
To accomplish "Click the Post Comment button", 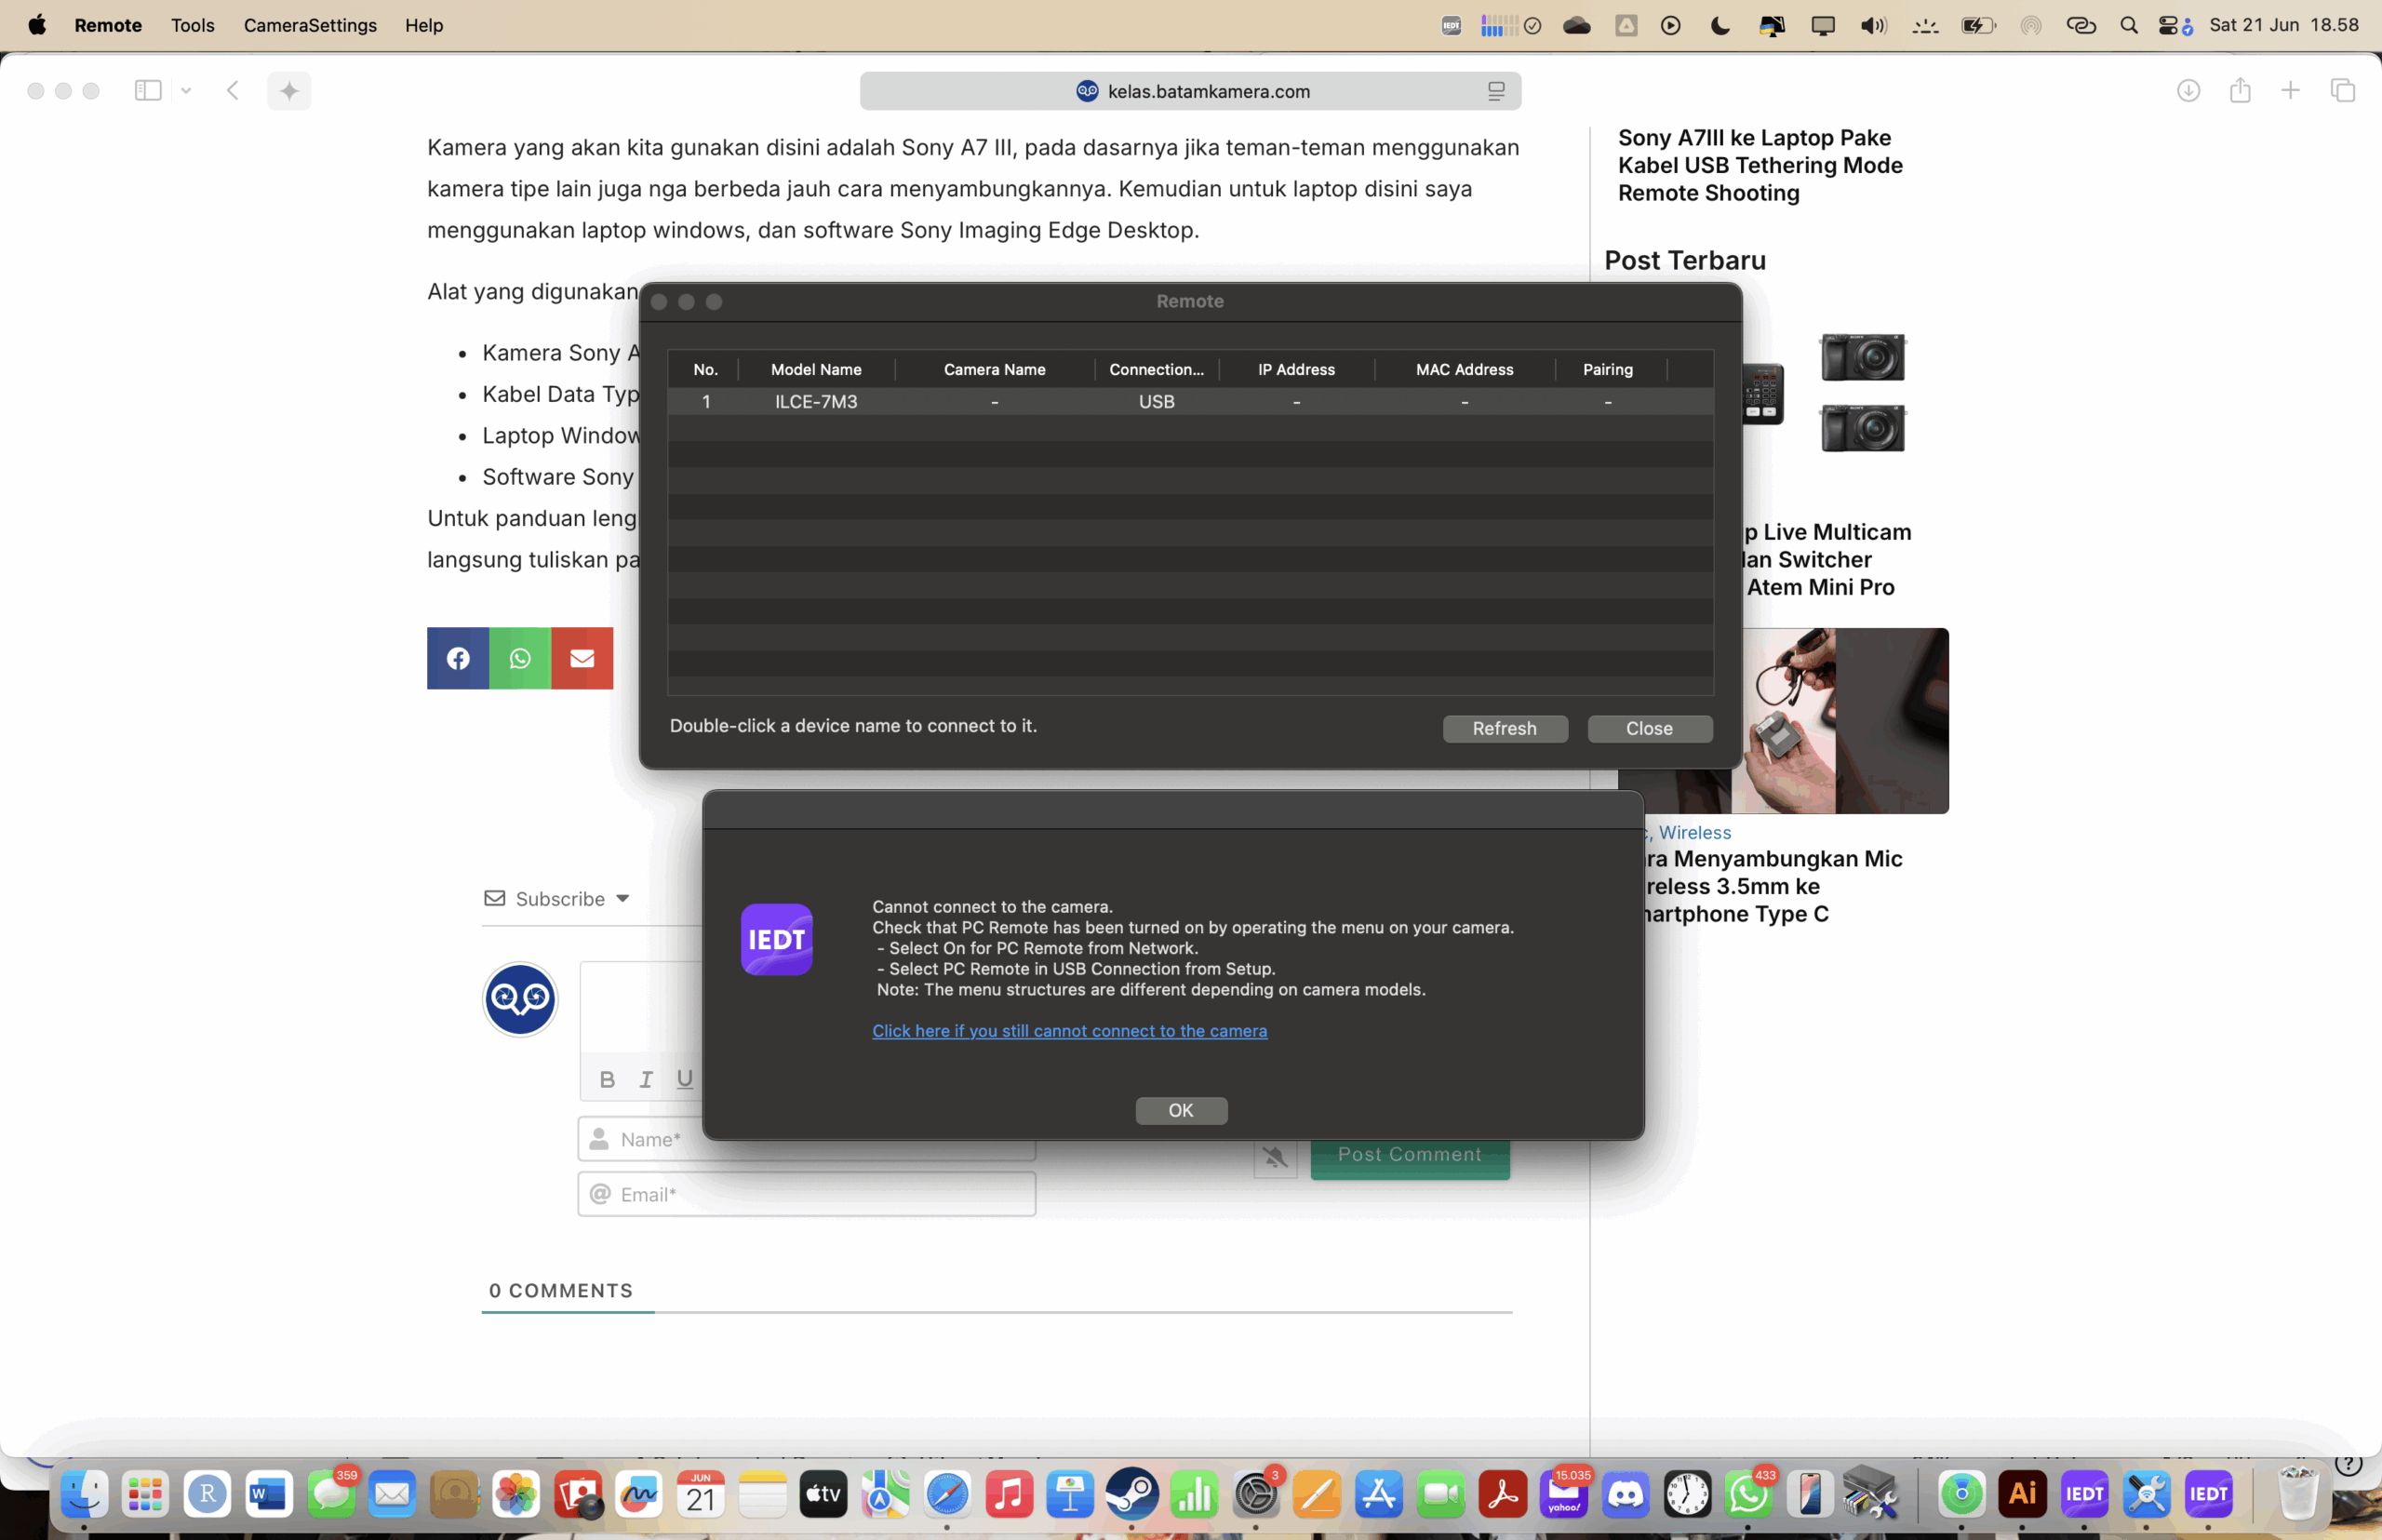I will [x=1410, y=1156].
